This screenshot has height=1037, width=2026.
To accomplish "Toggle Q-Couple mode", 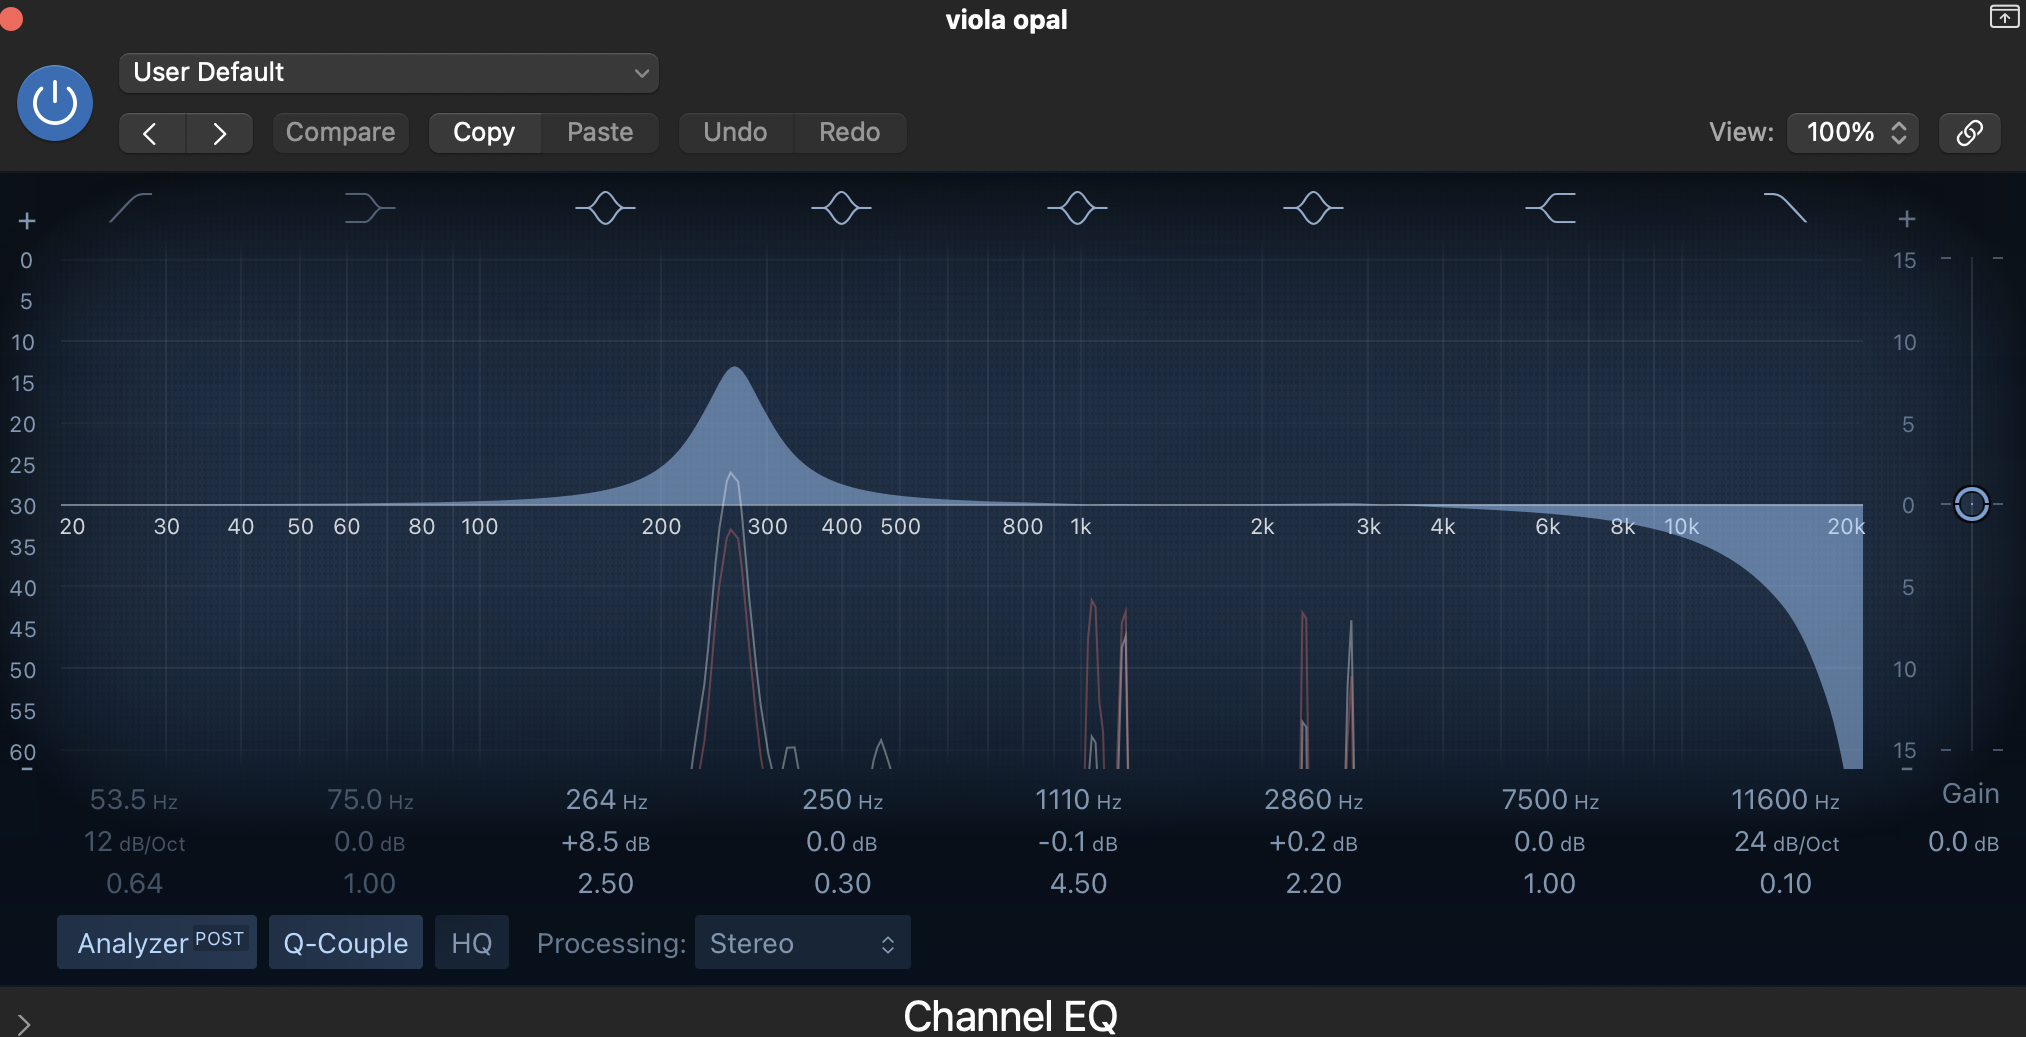I will 345,941.
